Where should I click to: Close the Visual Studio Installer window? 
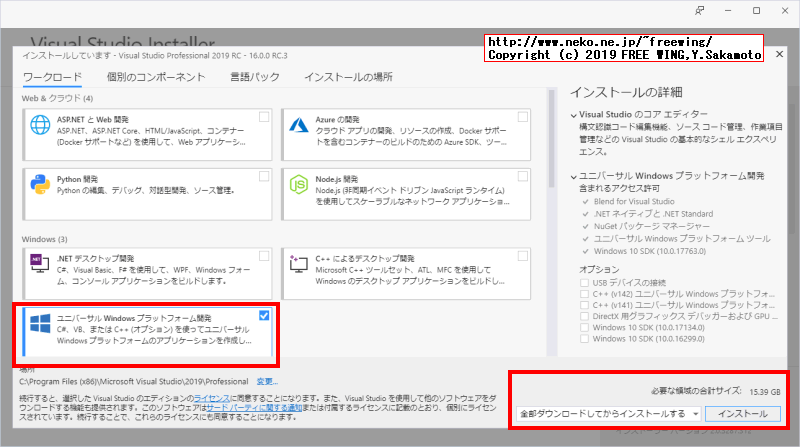tap(785, 11)
